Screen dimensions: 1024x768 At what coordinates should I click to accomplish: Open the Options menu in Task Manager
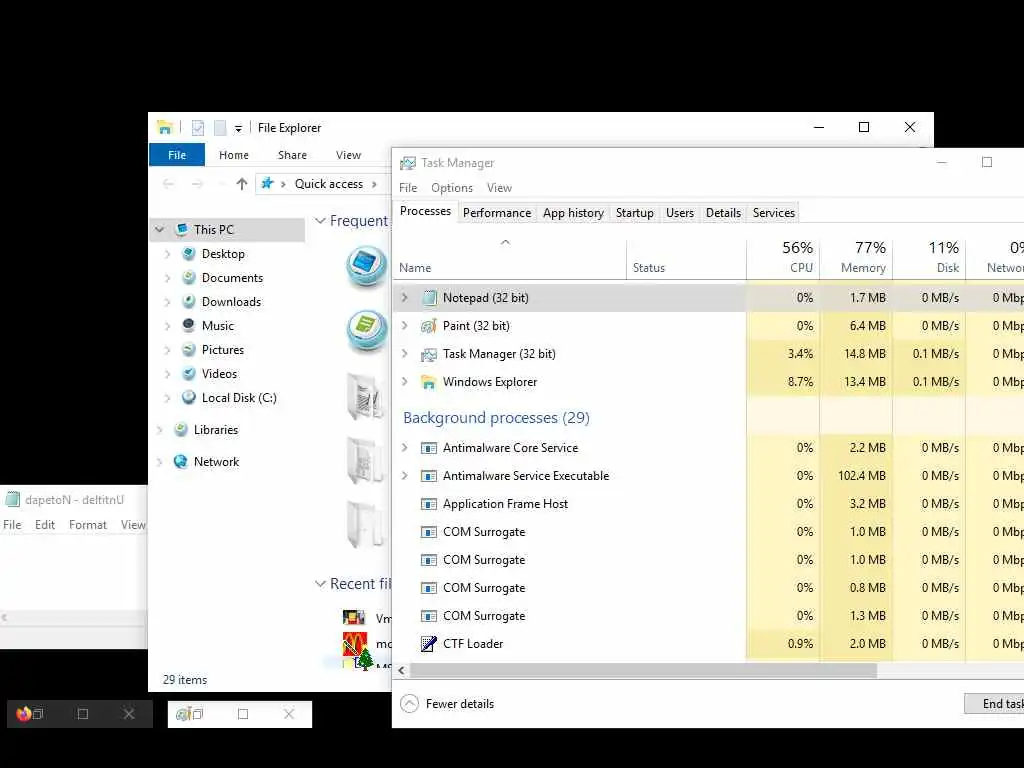point(452,188)
